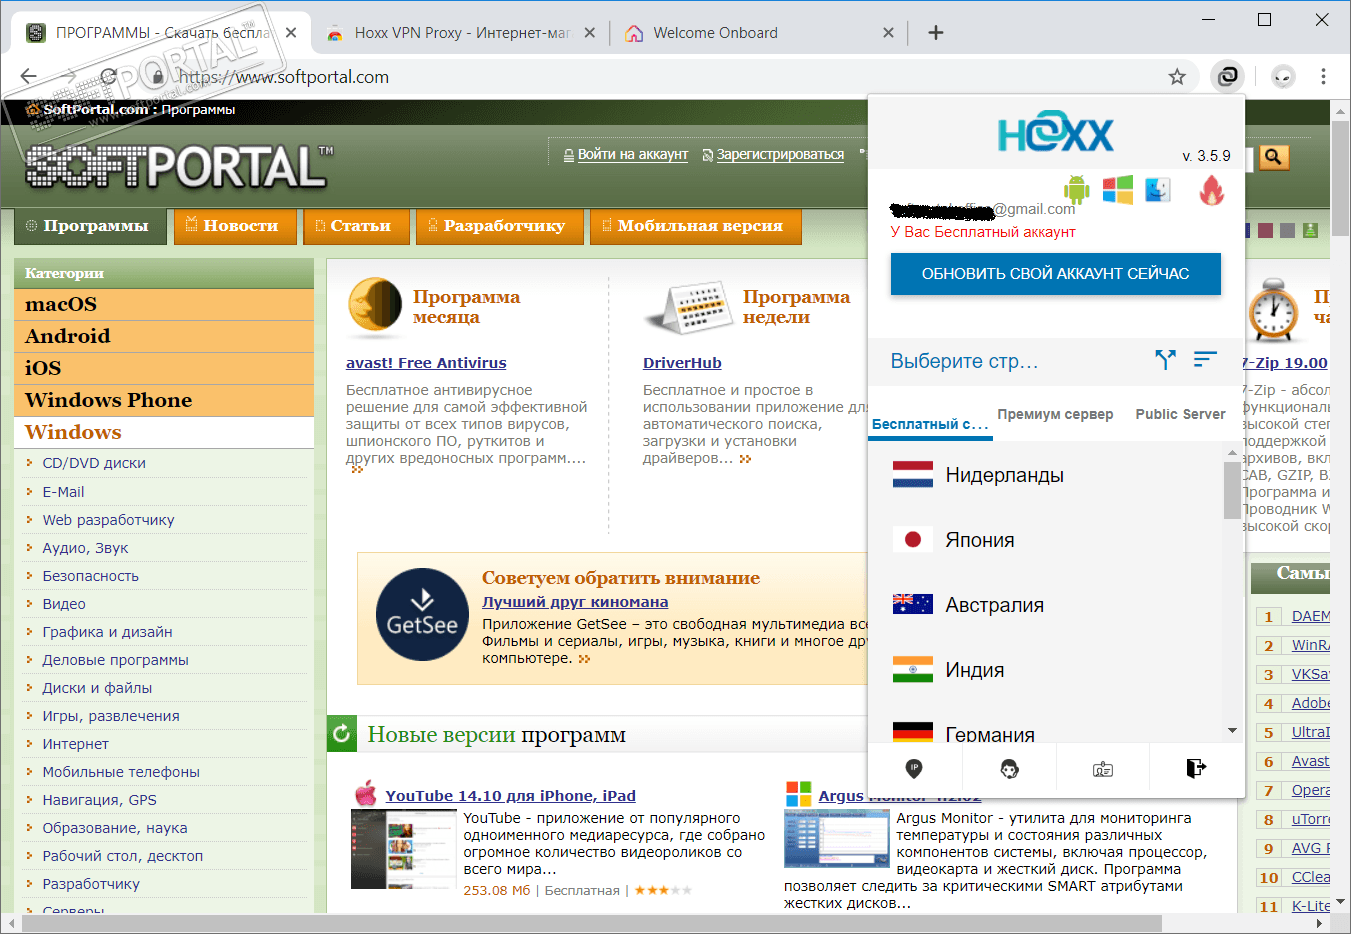Screen dimensions: 1351x934
Task: Click the Программа недели calendar icon
Action: (687, 307)
